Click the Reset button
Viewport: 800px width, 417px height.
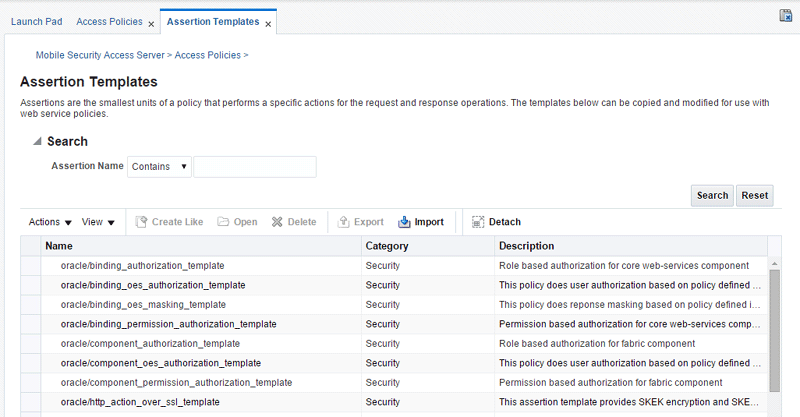tap(755, 195)
